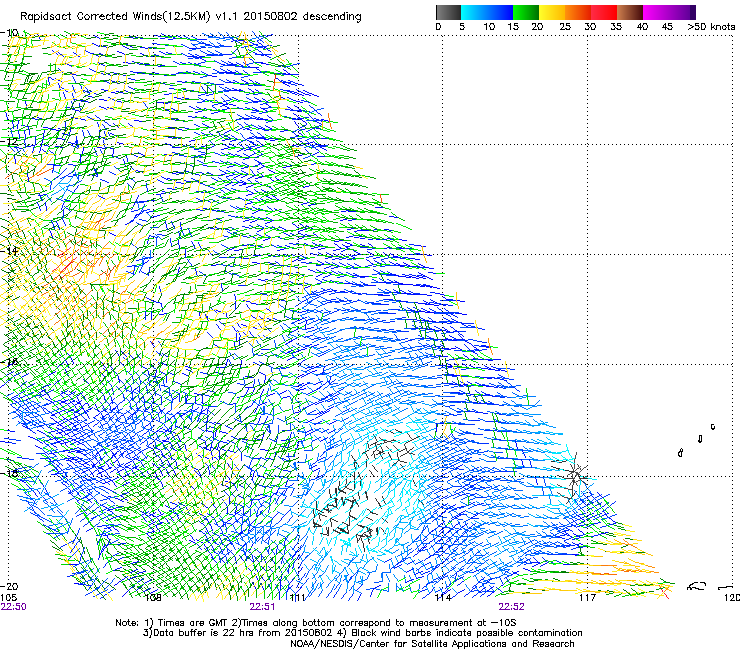Click the longitude label '111'
This screenshot has width=740, height=650.
coord(297,598)
